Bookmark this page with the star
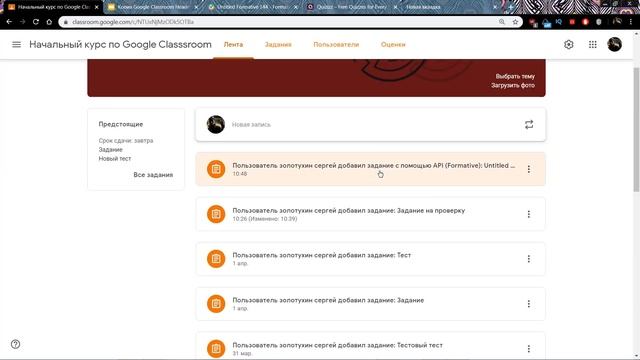 515,22
